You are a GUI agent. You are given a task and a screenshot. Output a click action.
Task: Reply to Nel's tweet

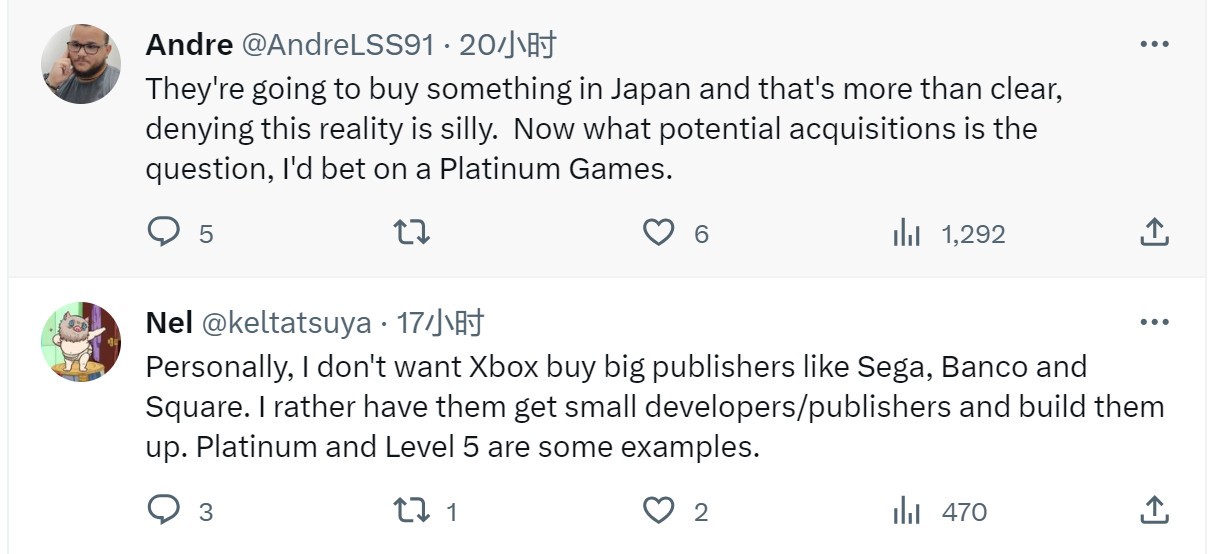(163, 511)
